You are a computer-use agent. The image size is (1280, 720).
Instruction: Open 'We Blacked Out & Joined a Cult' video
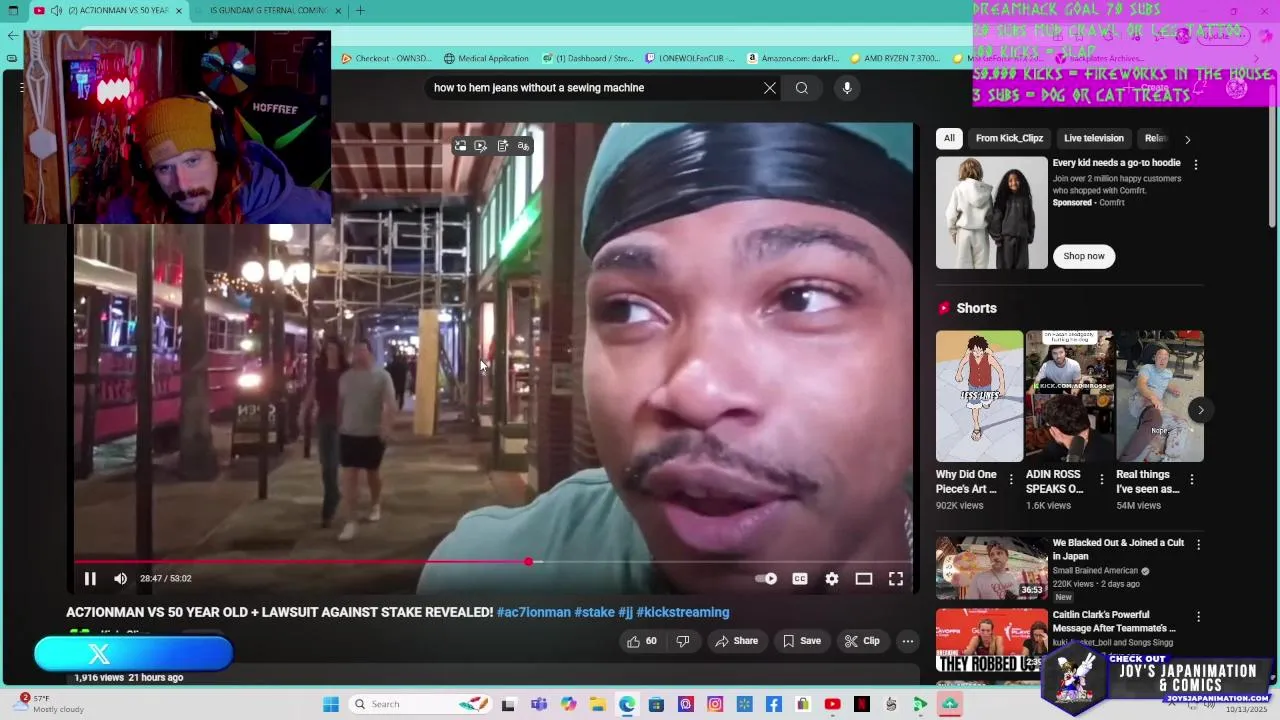point(1118,549)
